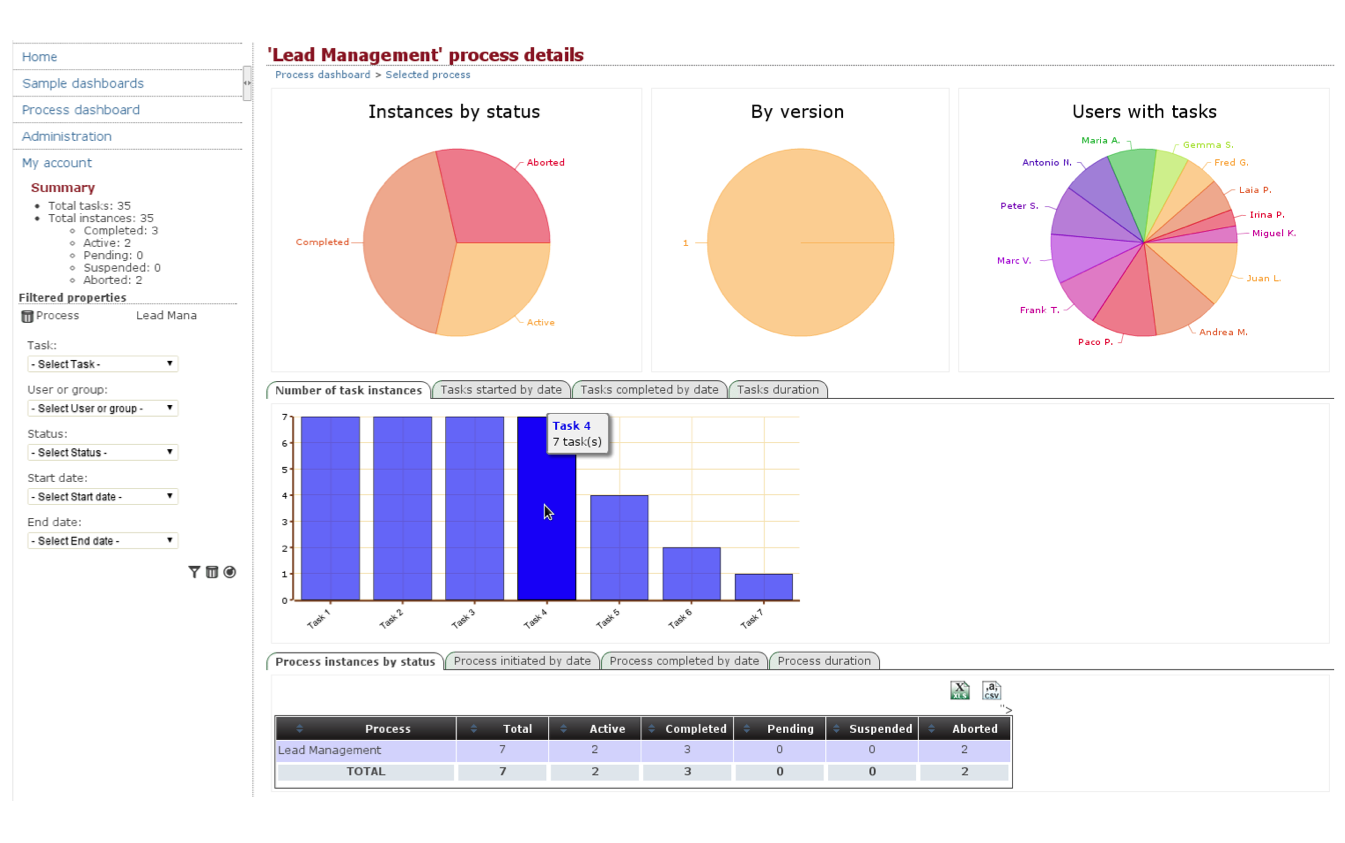Click the circular refresh icon
1345x843 pixels.
(230, 572)
